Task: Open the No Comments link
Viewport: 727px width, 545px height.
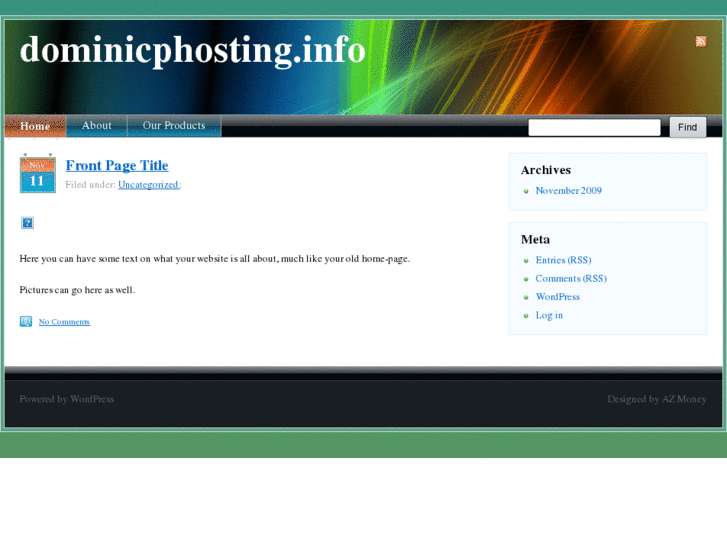Action: [64, 322]
